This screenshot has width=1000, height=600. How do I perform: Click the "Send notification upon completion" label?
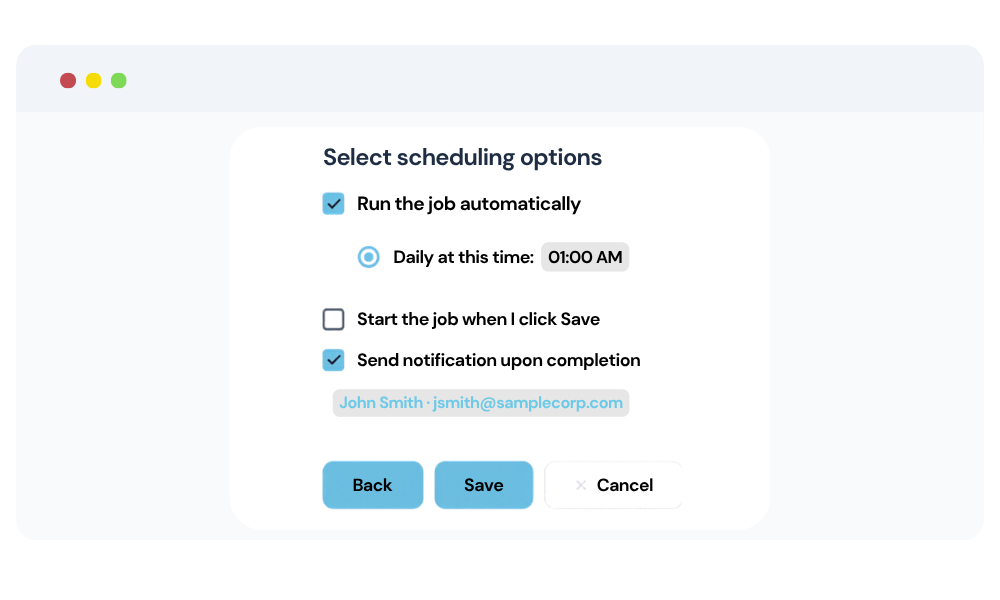click(x=498, y=360)
